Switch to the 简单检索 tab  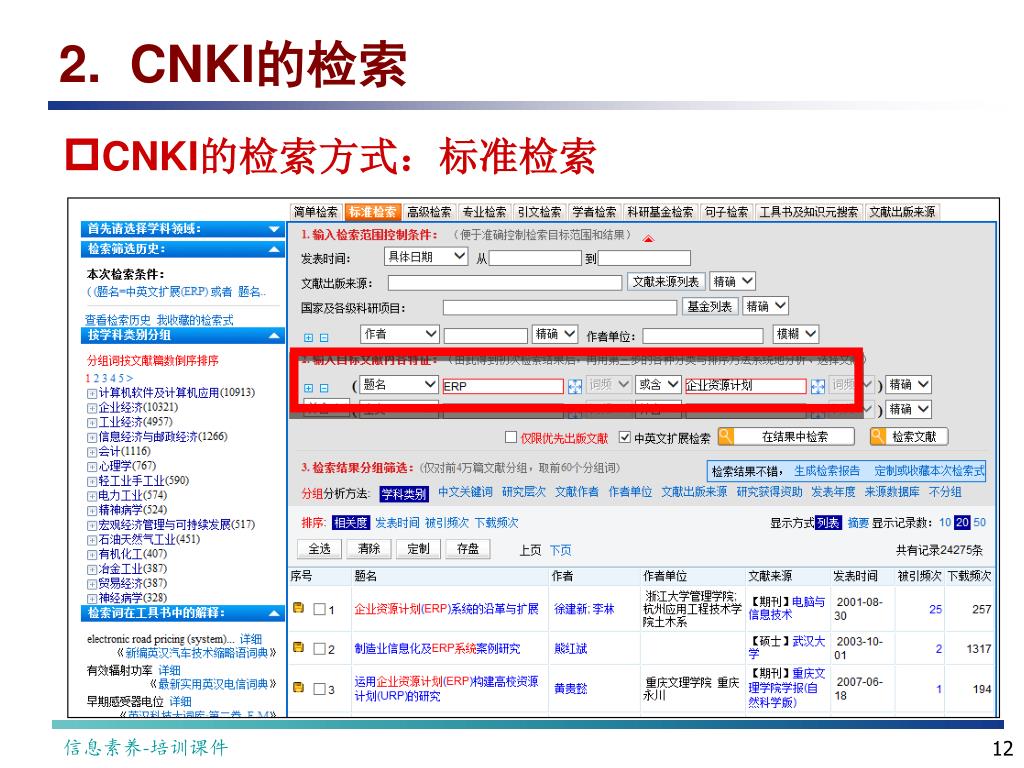316,212
